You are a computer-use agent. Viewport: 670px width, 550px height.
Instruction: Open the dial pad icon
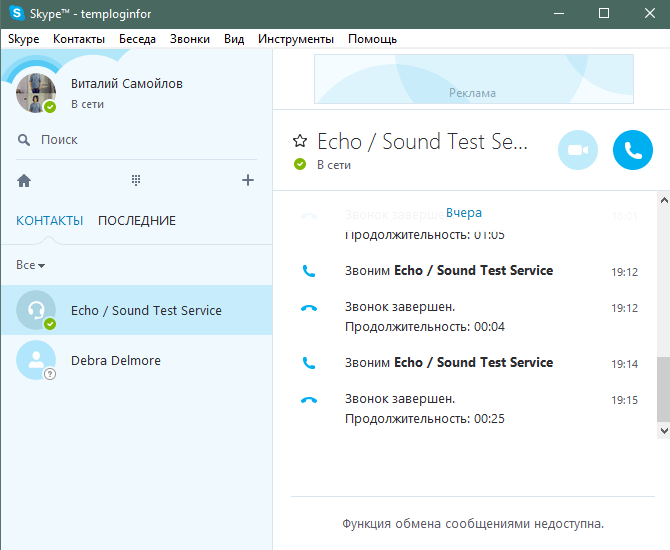(x=136, y=180)
